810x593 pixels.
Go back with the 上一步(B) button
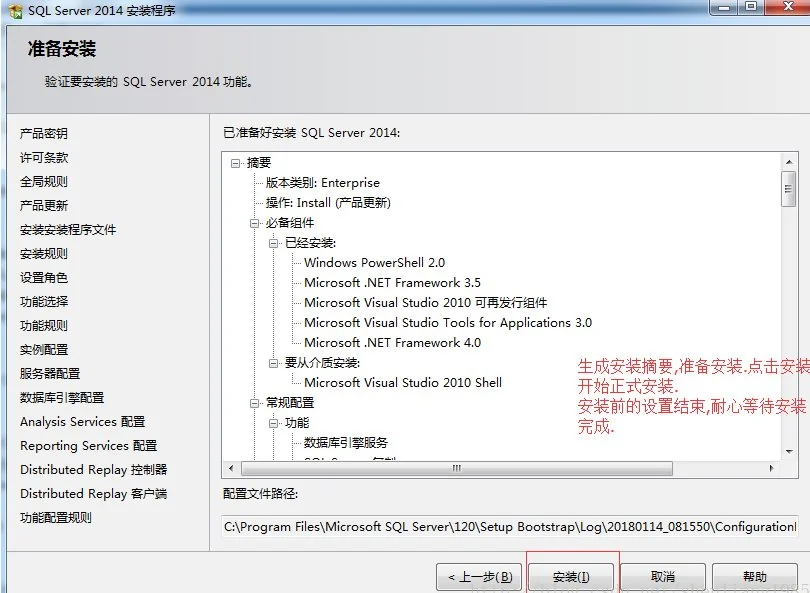click(478, 577)
